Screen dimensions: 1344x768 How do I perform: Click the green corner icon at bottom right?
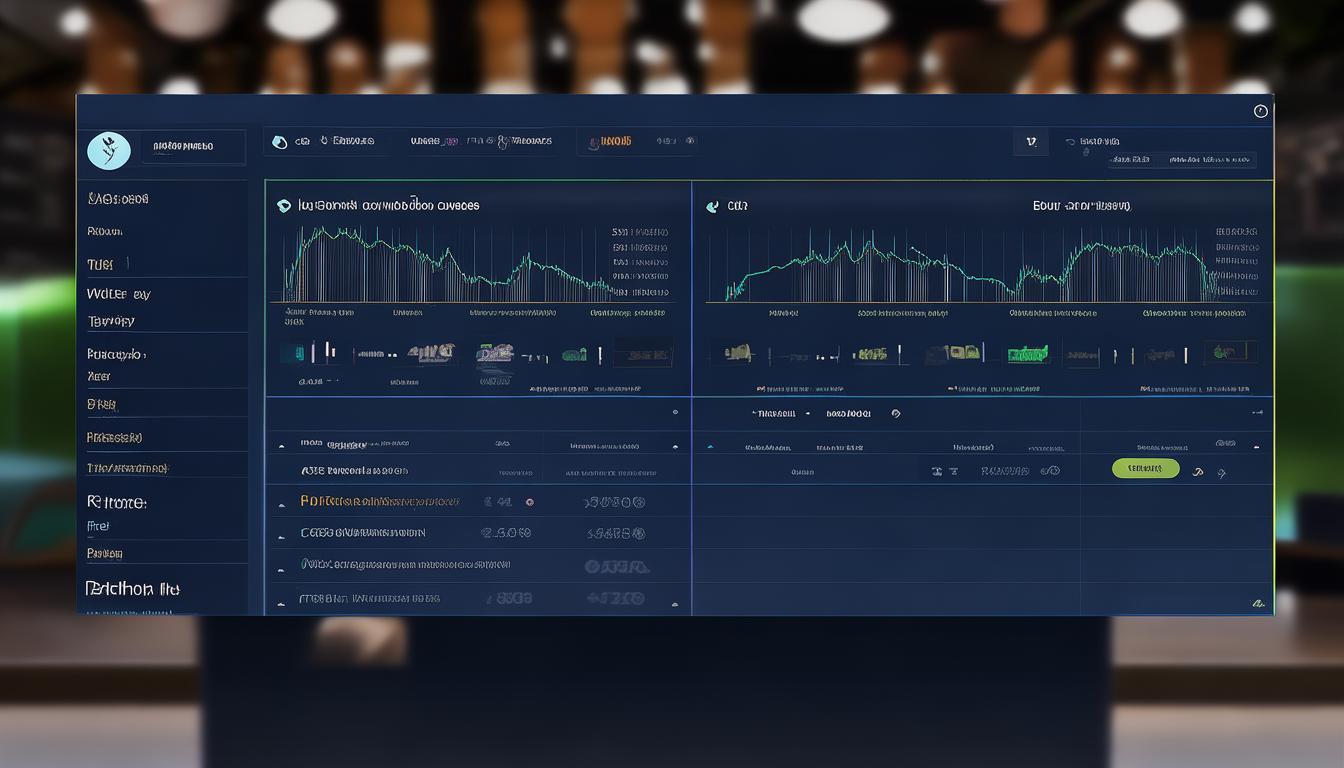click(1257, 603)
